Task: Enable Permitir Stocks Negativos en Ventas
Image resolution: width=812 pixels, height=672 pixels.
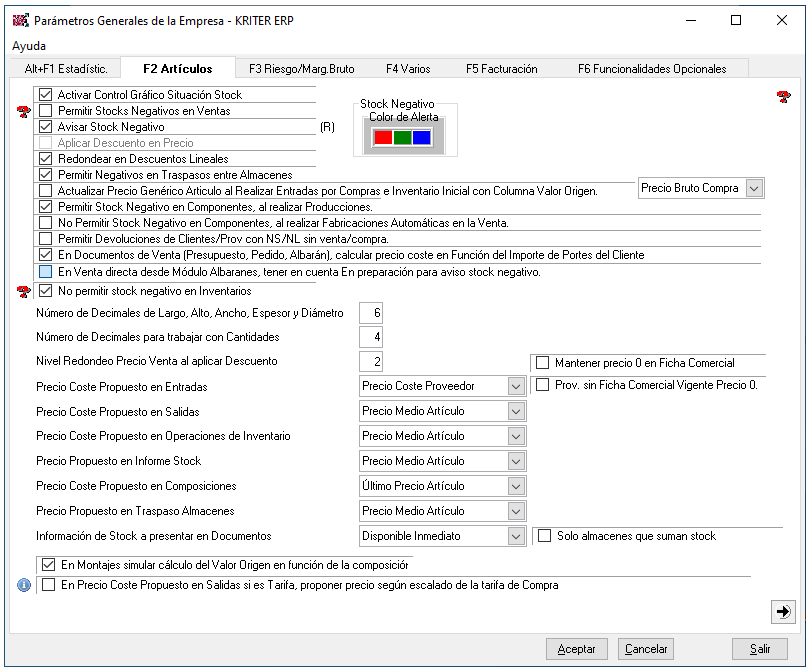Action: tap(46, 111)
